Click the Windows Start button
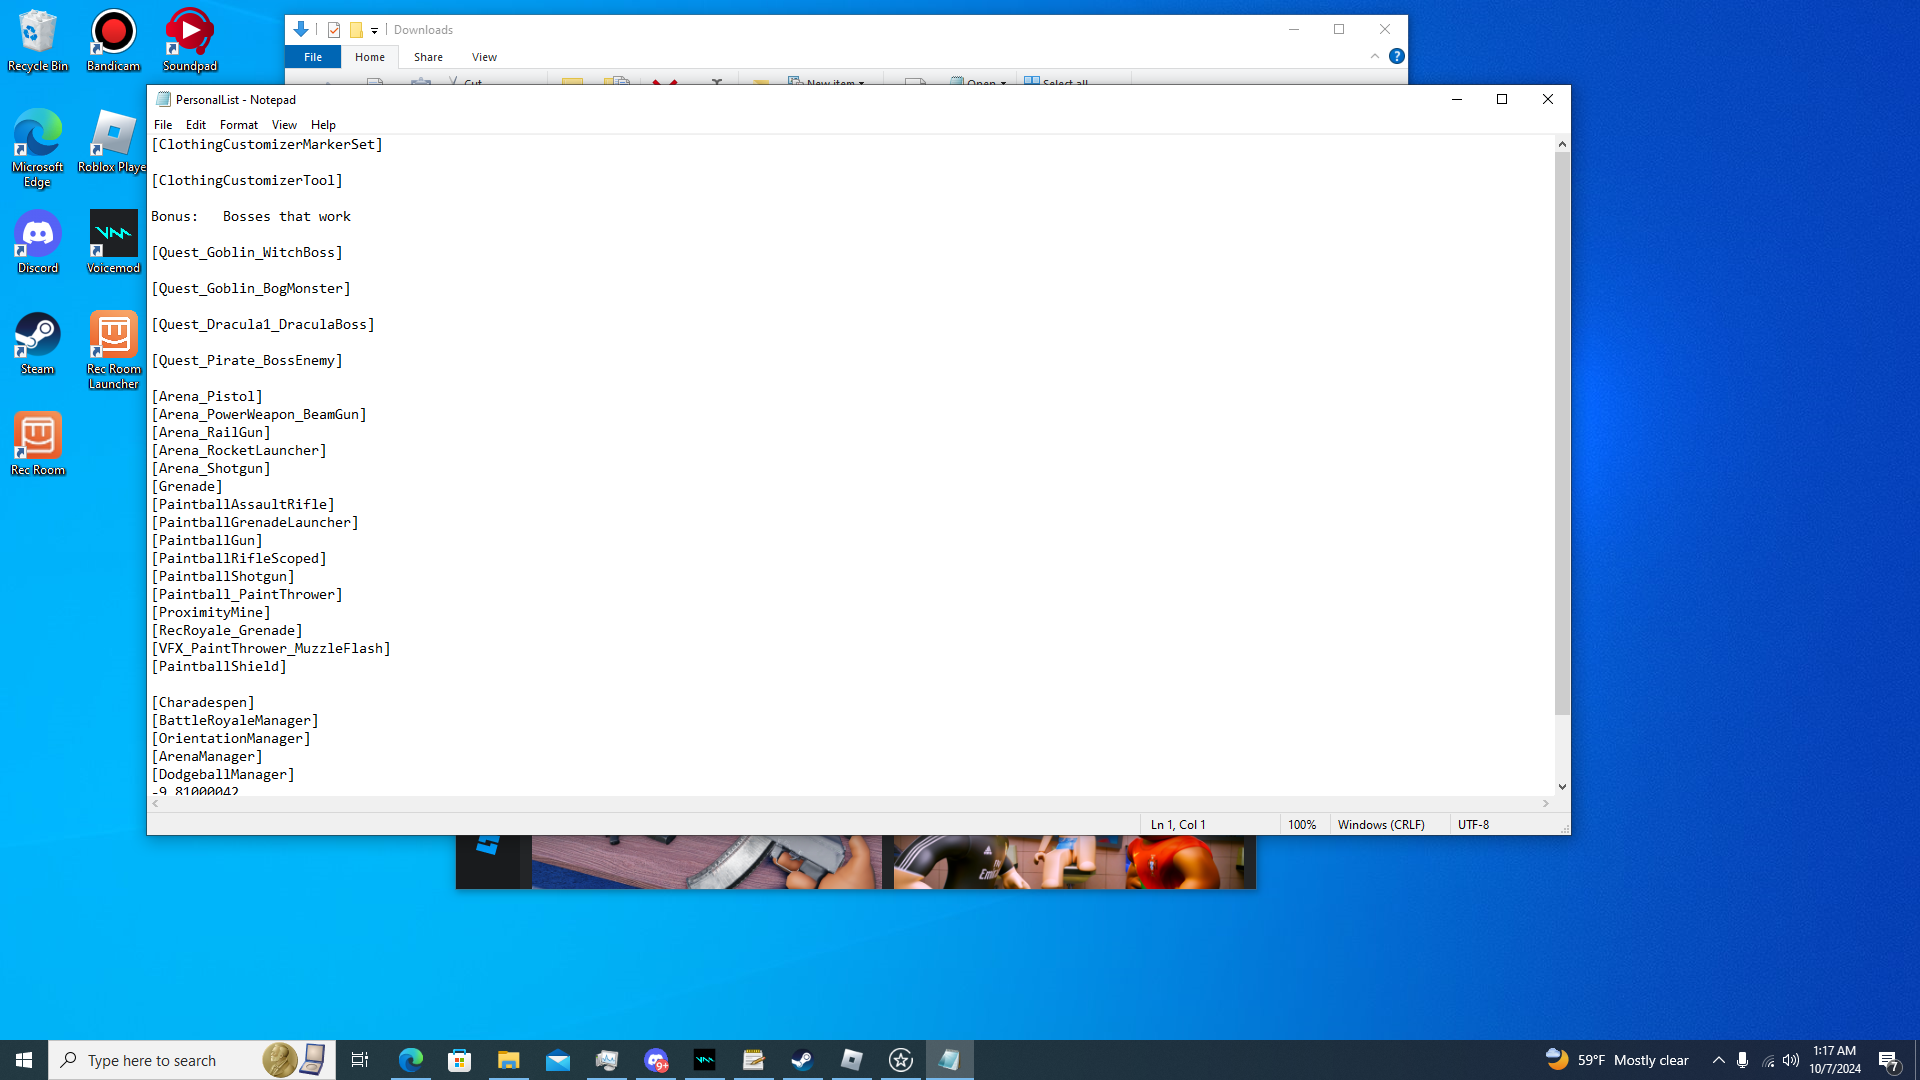This screenshot has width=1920, height=1080. pyautogui.click(x=24, y=1060)
